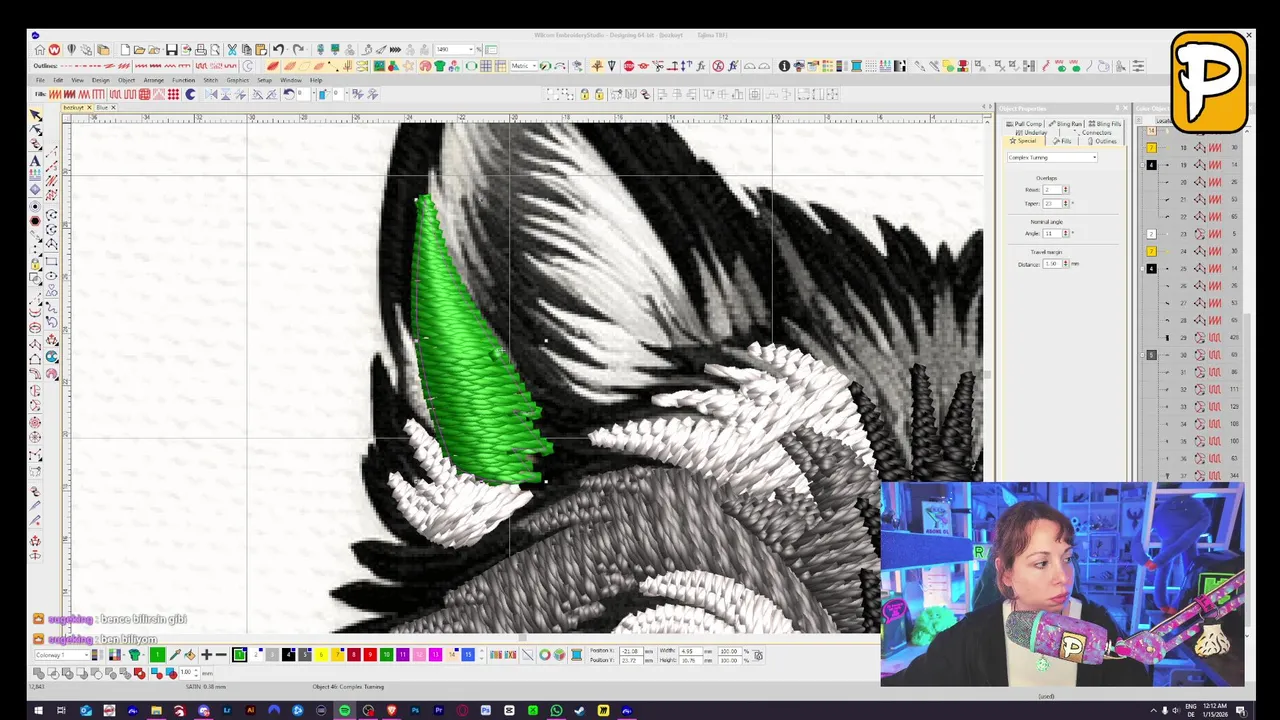Open the File menu
The image size is (1280, 720).
[x=40, y=80]
